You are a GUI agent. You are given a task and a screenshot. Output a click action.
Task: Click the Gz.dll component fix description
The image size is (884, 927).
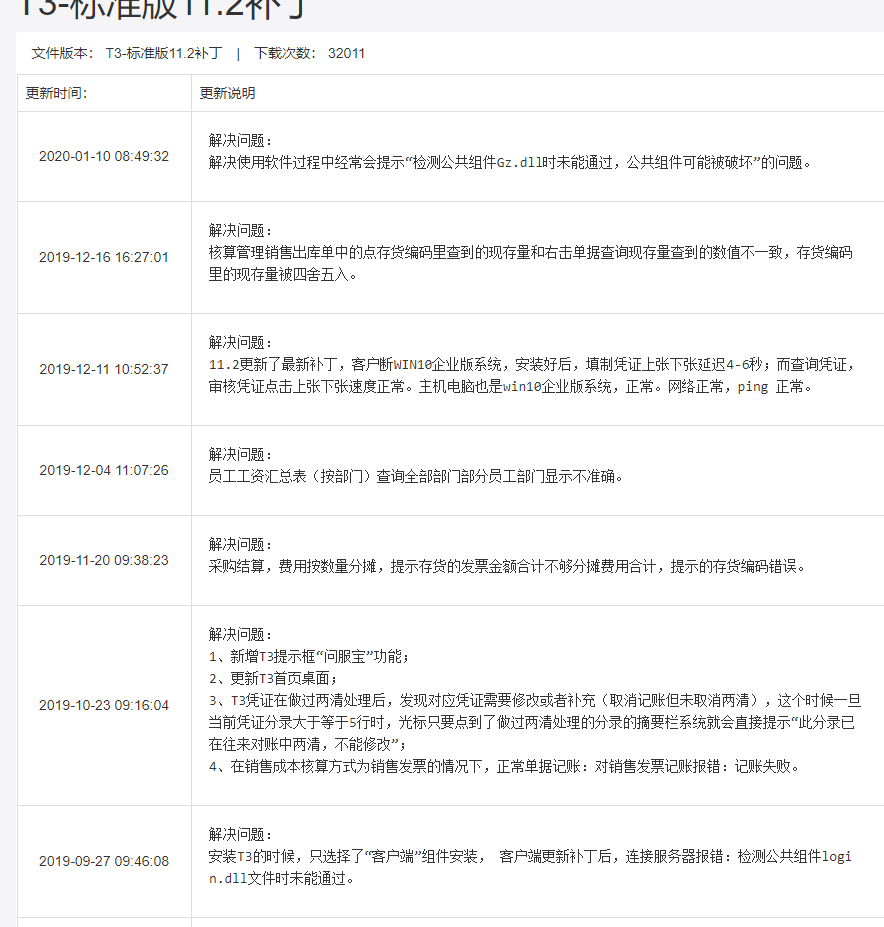510,162
